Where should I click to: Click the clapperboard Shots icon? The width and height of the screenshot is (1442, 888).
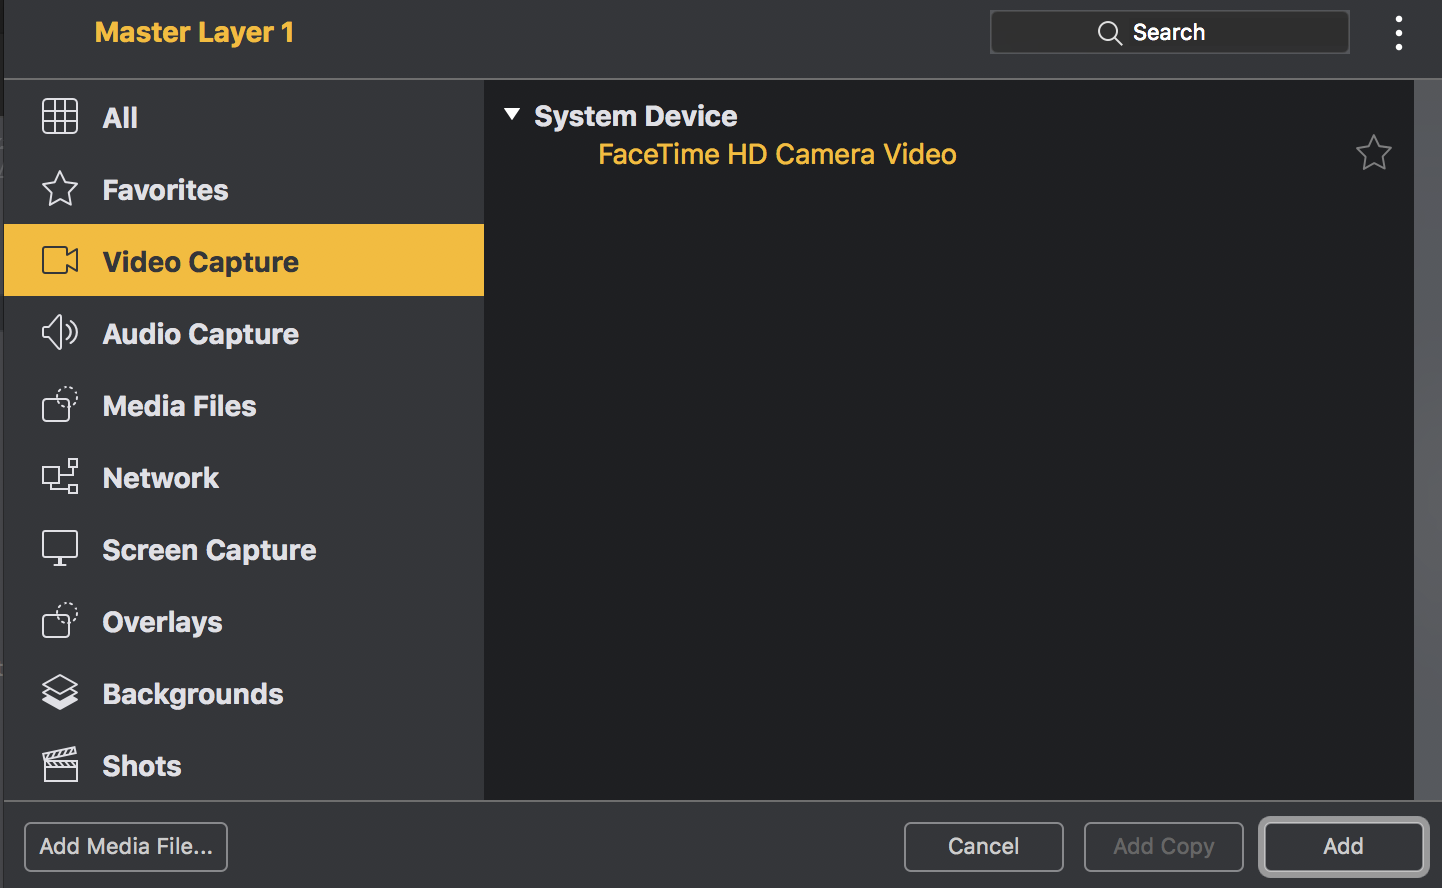point(60,764)
